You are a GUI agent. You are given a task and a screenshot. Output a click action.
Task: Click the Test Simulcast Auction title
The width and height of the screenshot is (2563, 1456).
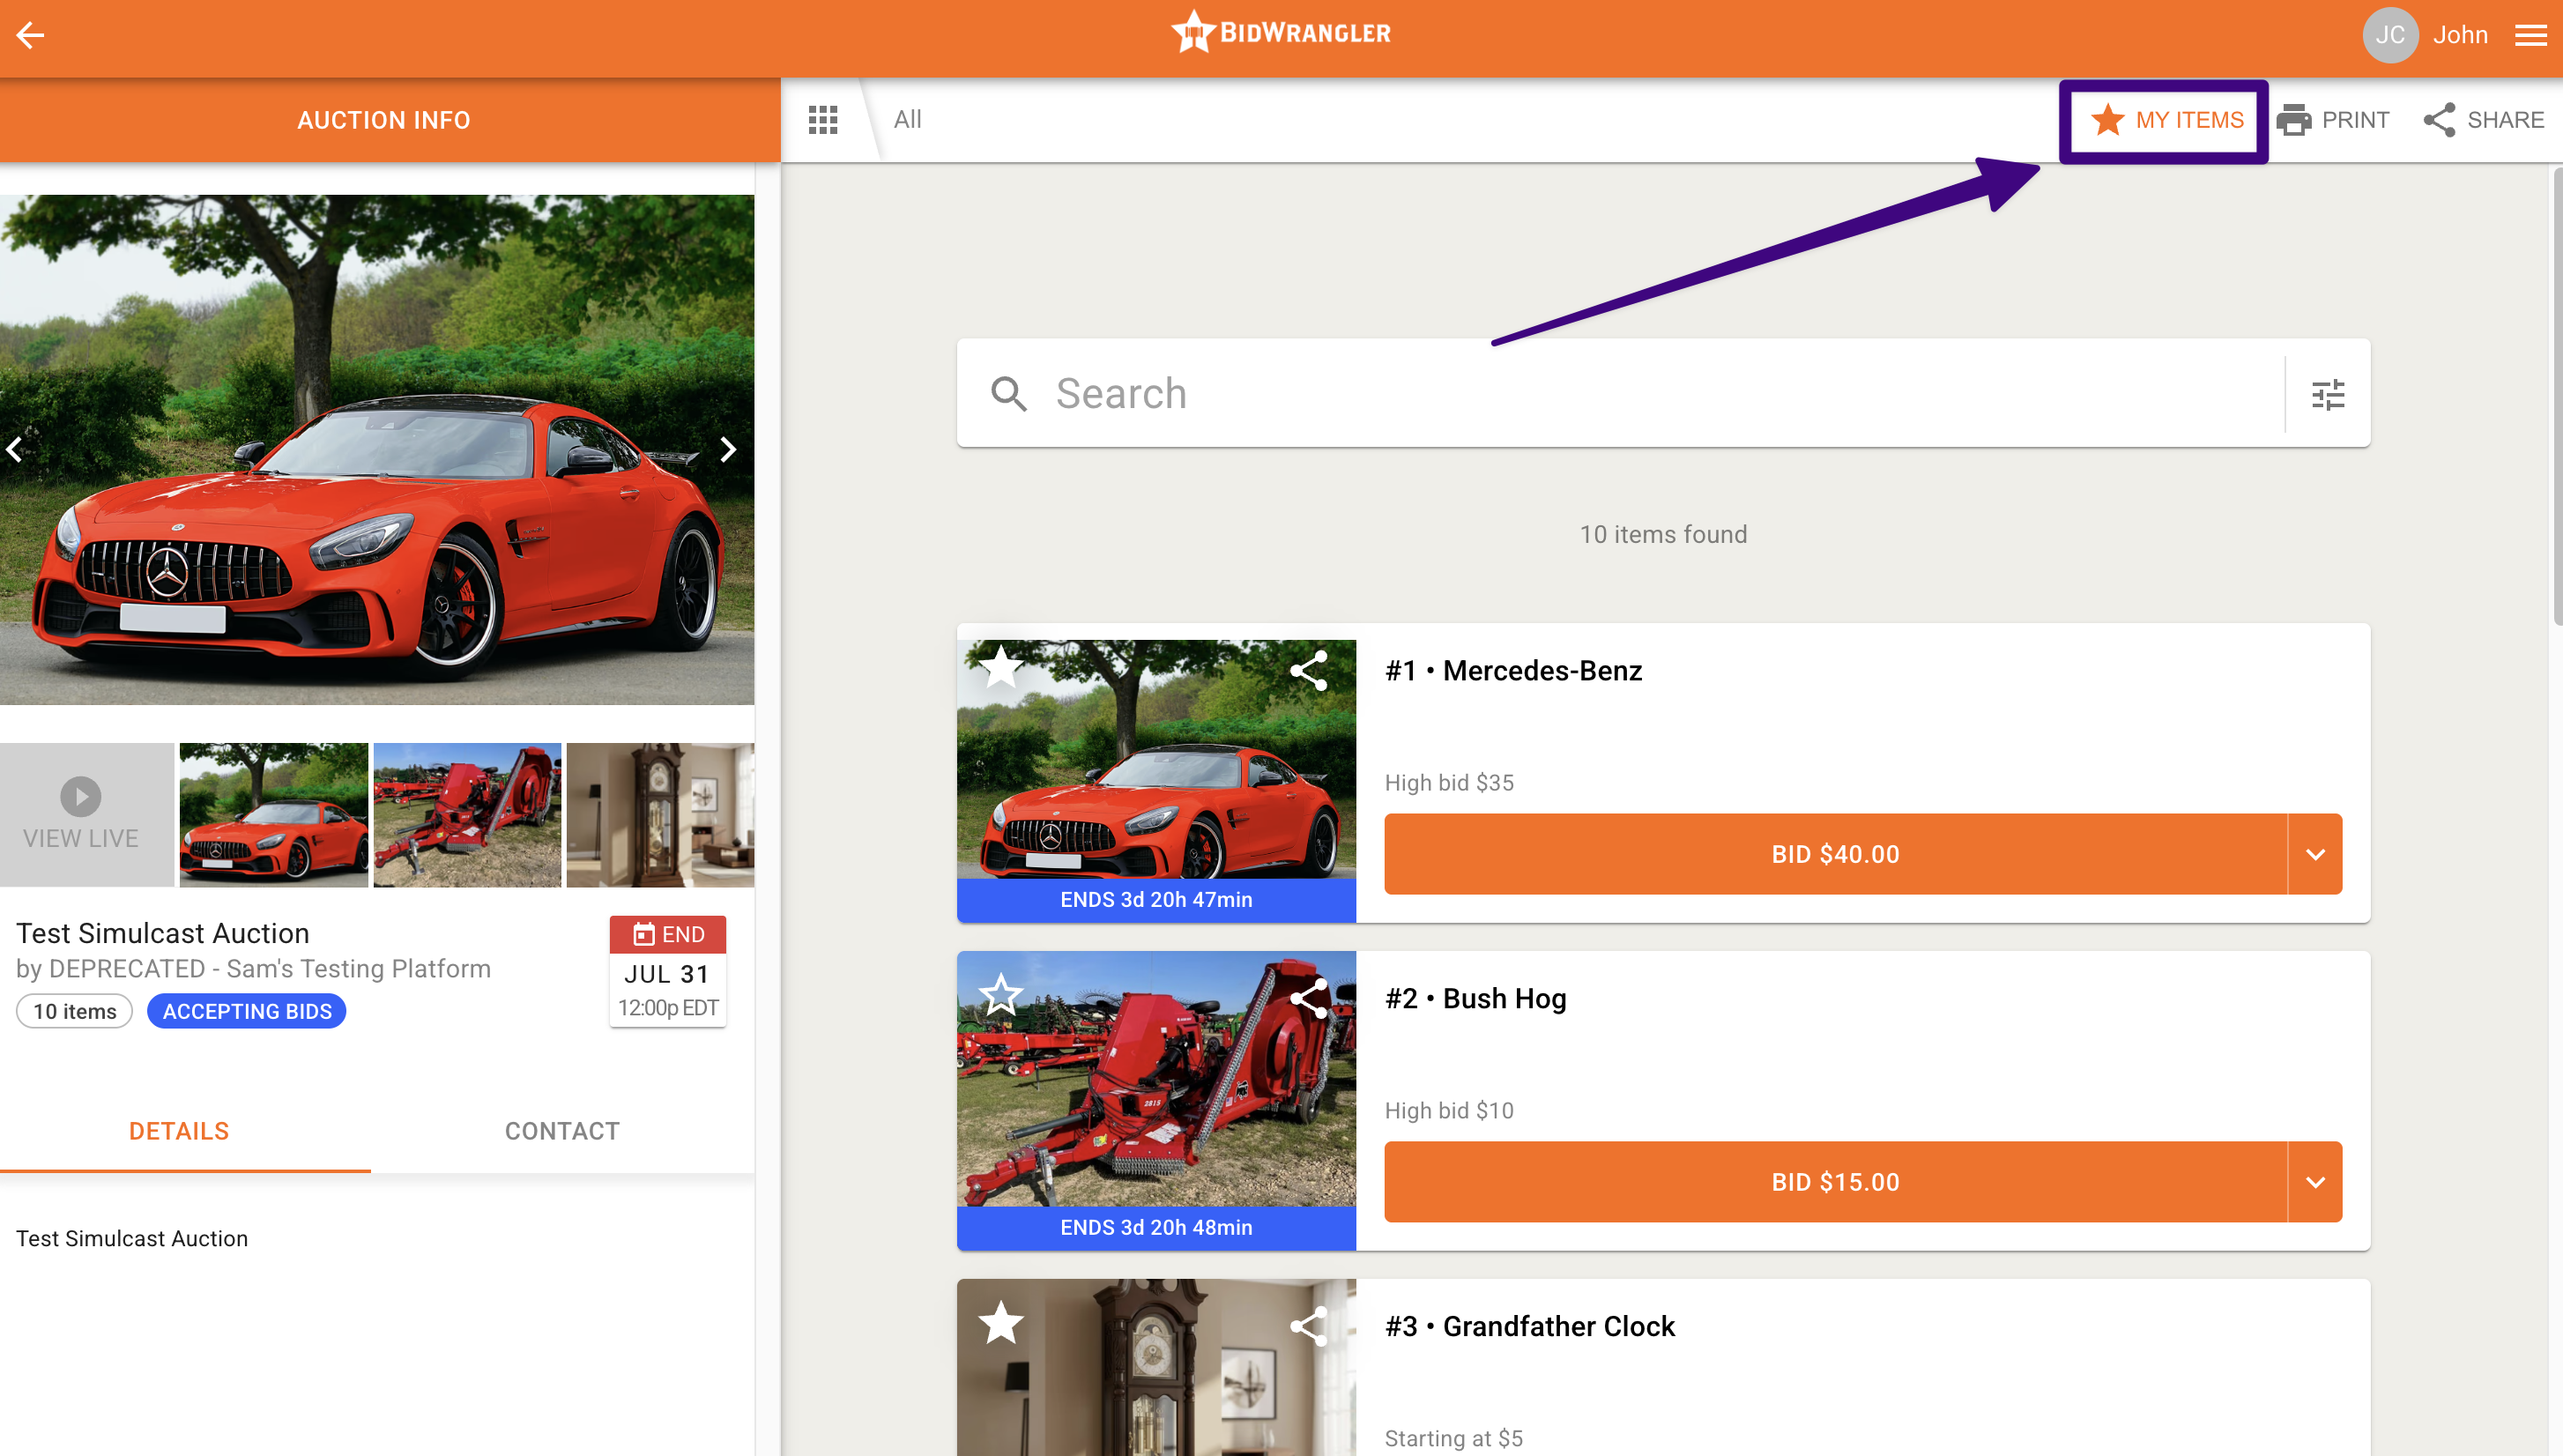[163, 933]
